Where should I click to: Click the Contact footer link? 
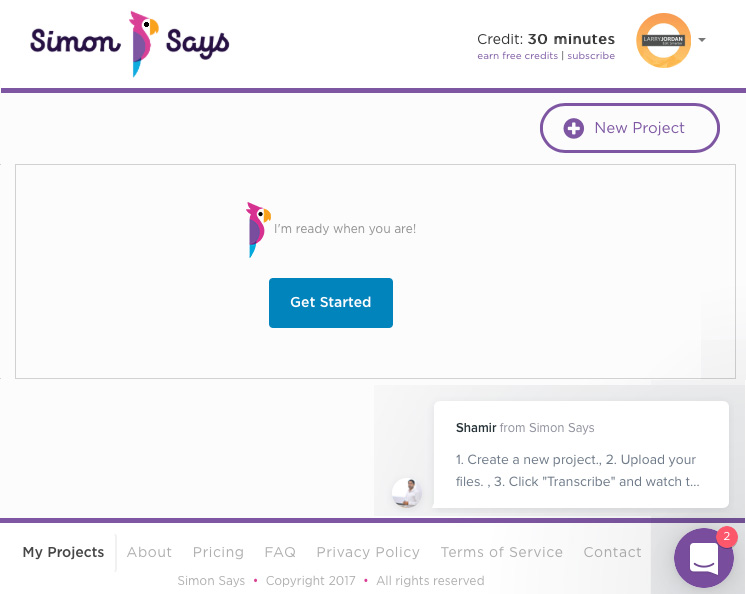tap(612, 552)
